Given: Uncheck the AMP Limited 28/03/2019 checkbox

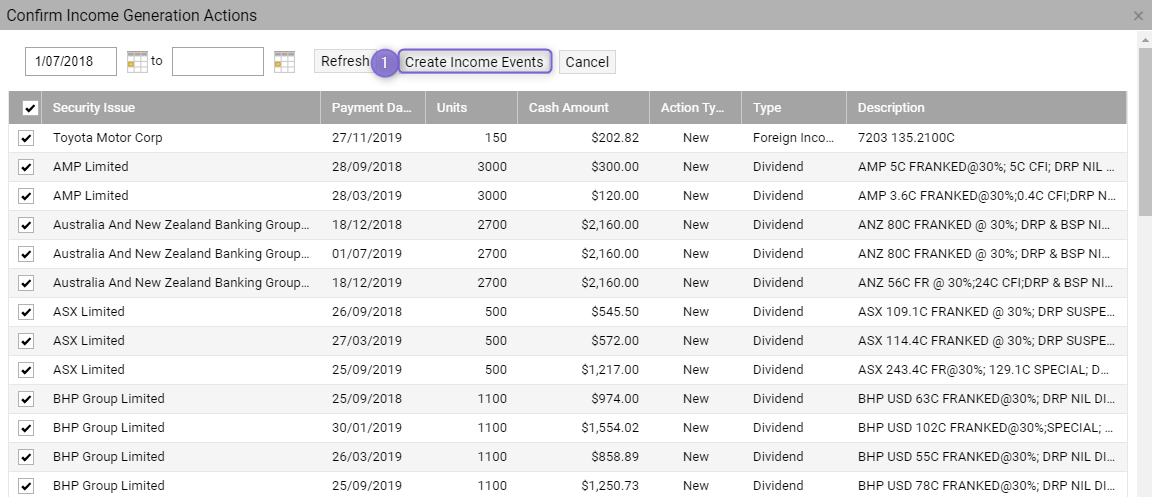Looking at the screenshot, I should [x=26, y=196].
